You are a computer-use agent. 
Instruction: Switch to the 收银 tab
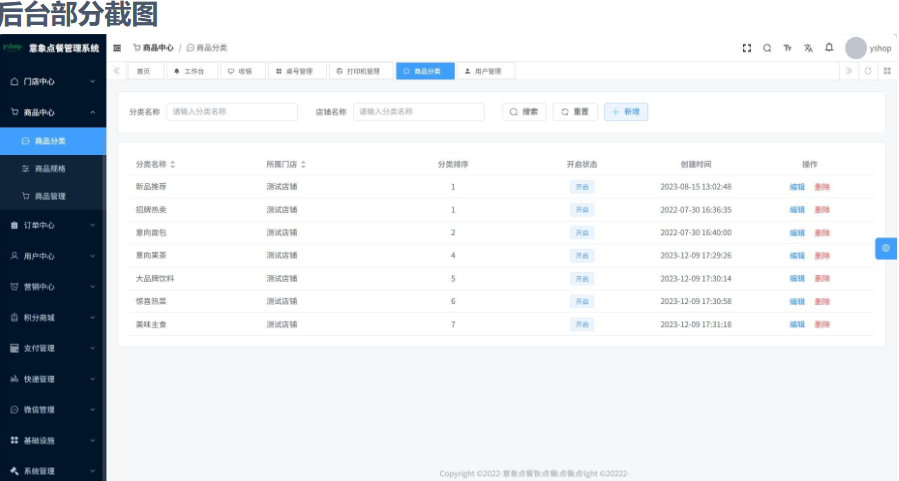click(243, 71)
